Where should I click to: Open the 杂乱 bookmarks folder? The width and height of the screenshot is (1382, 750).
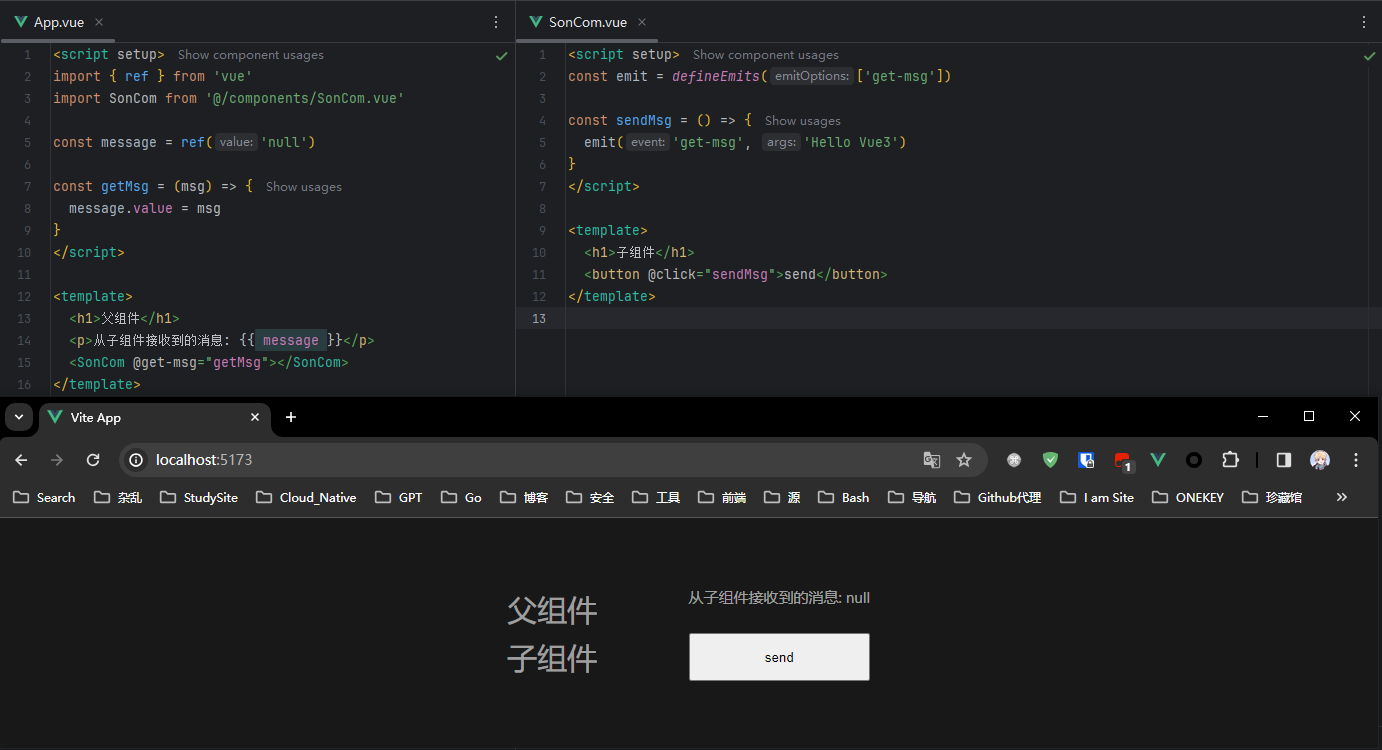coord(118,497)
